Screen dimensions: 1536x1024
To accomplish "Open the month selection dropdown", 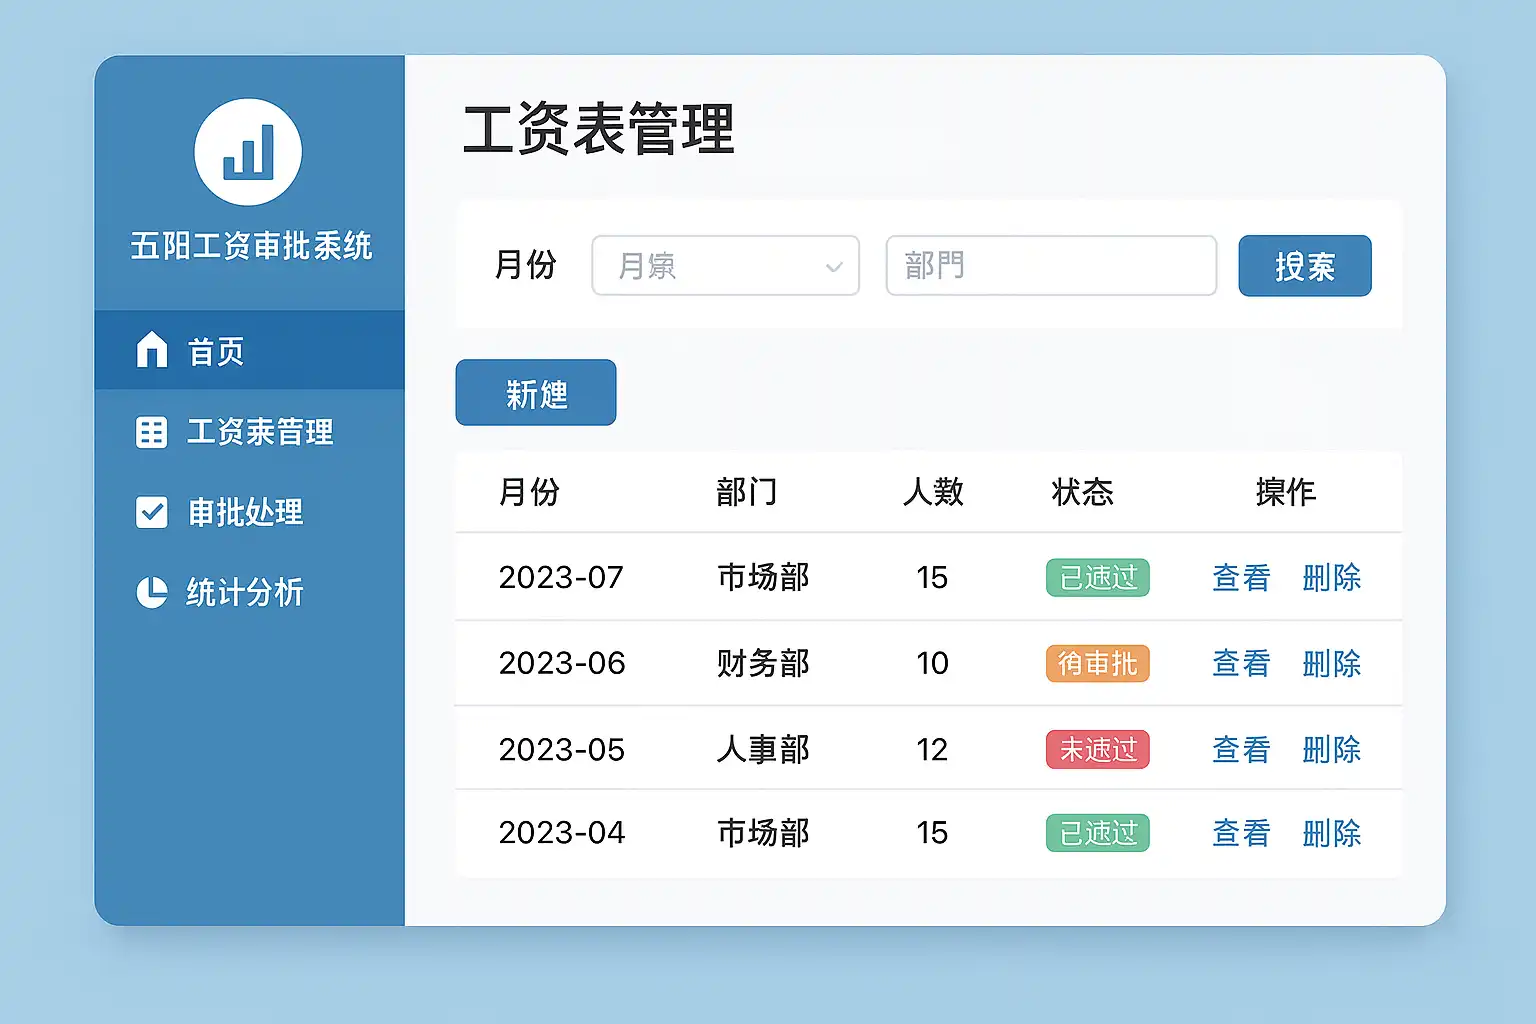I will coord(725,266).
